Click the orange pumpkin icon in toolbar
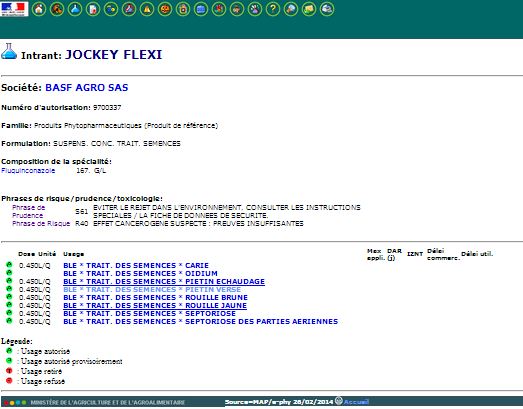The height and width of the screenshot is (409, 523). point(165,9)
